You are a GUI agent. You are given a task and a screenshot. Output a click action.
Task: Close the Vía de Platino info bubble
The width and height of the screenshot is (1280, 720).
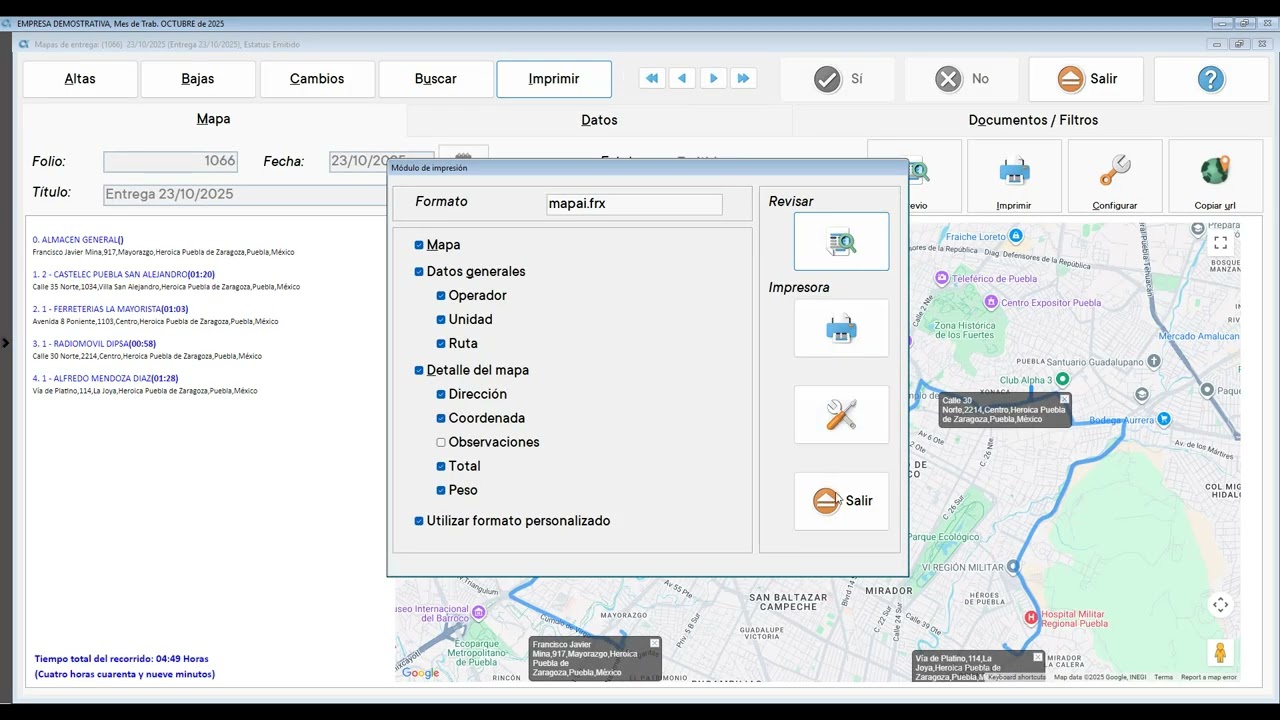coord(1037,657)
